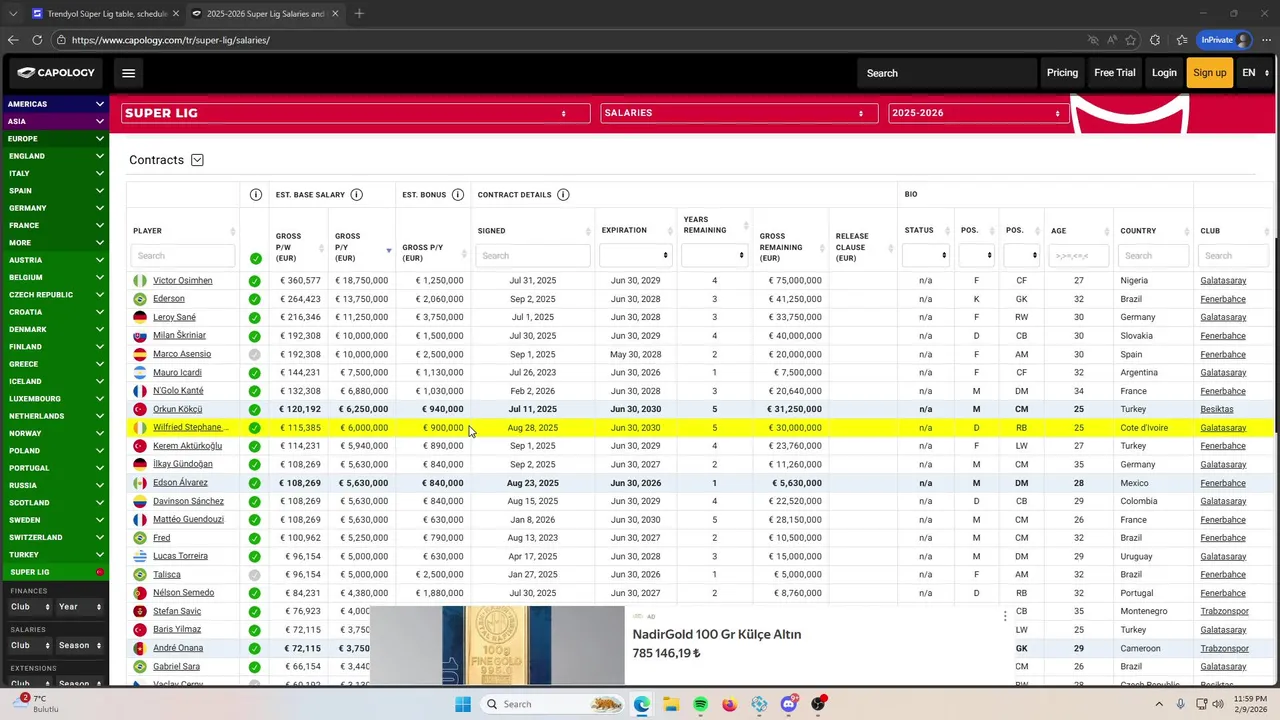Open Spotify from the taskbar
This screenshot has width=1280, height=720.
pyautogui.click(x=700, y=704)
